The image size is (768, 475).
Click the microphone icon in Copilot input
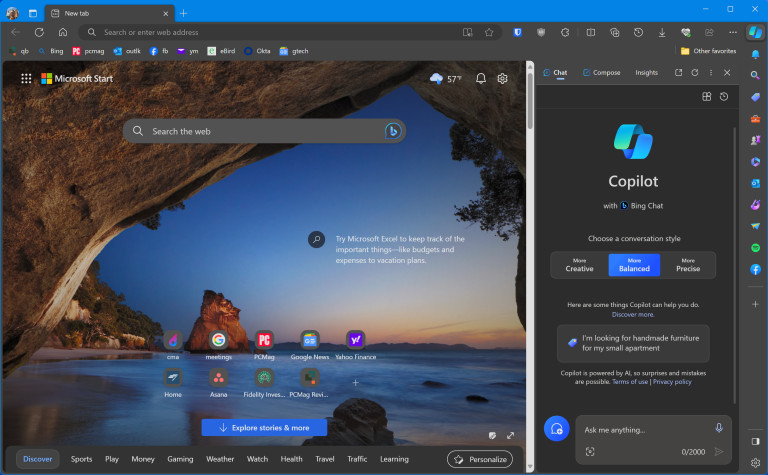coord(719,428)
